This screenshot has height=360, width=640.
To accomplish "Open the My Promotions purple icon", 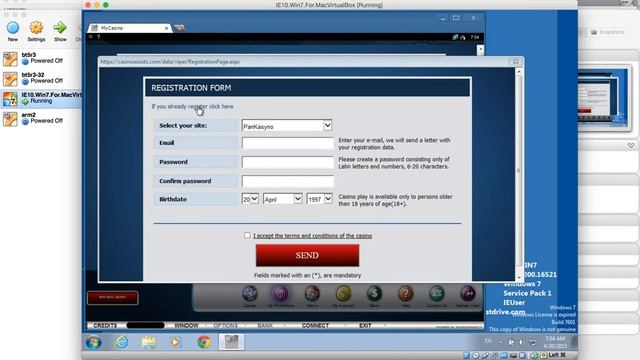I will pos(280,293).
